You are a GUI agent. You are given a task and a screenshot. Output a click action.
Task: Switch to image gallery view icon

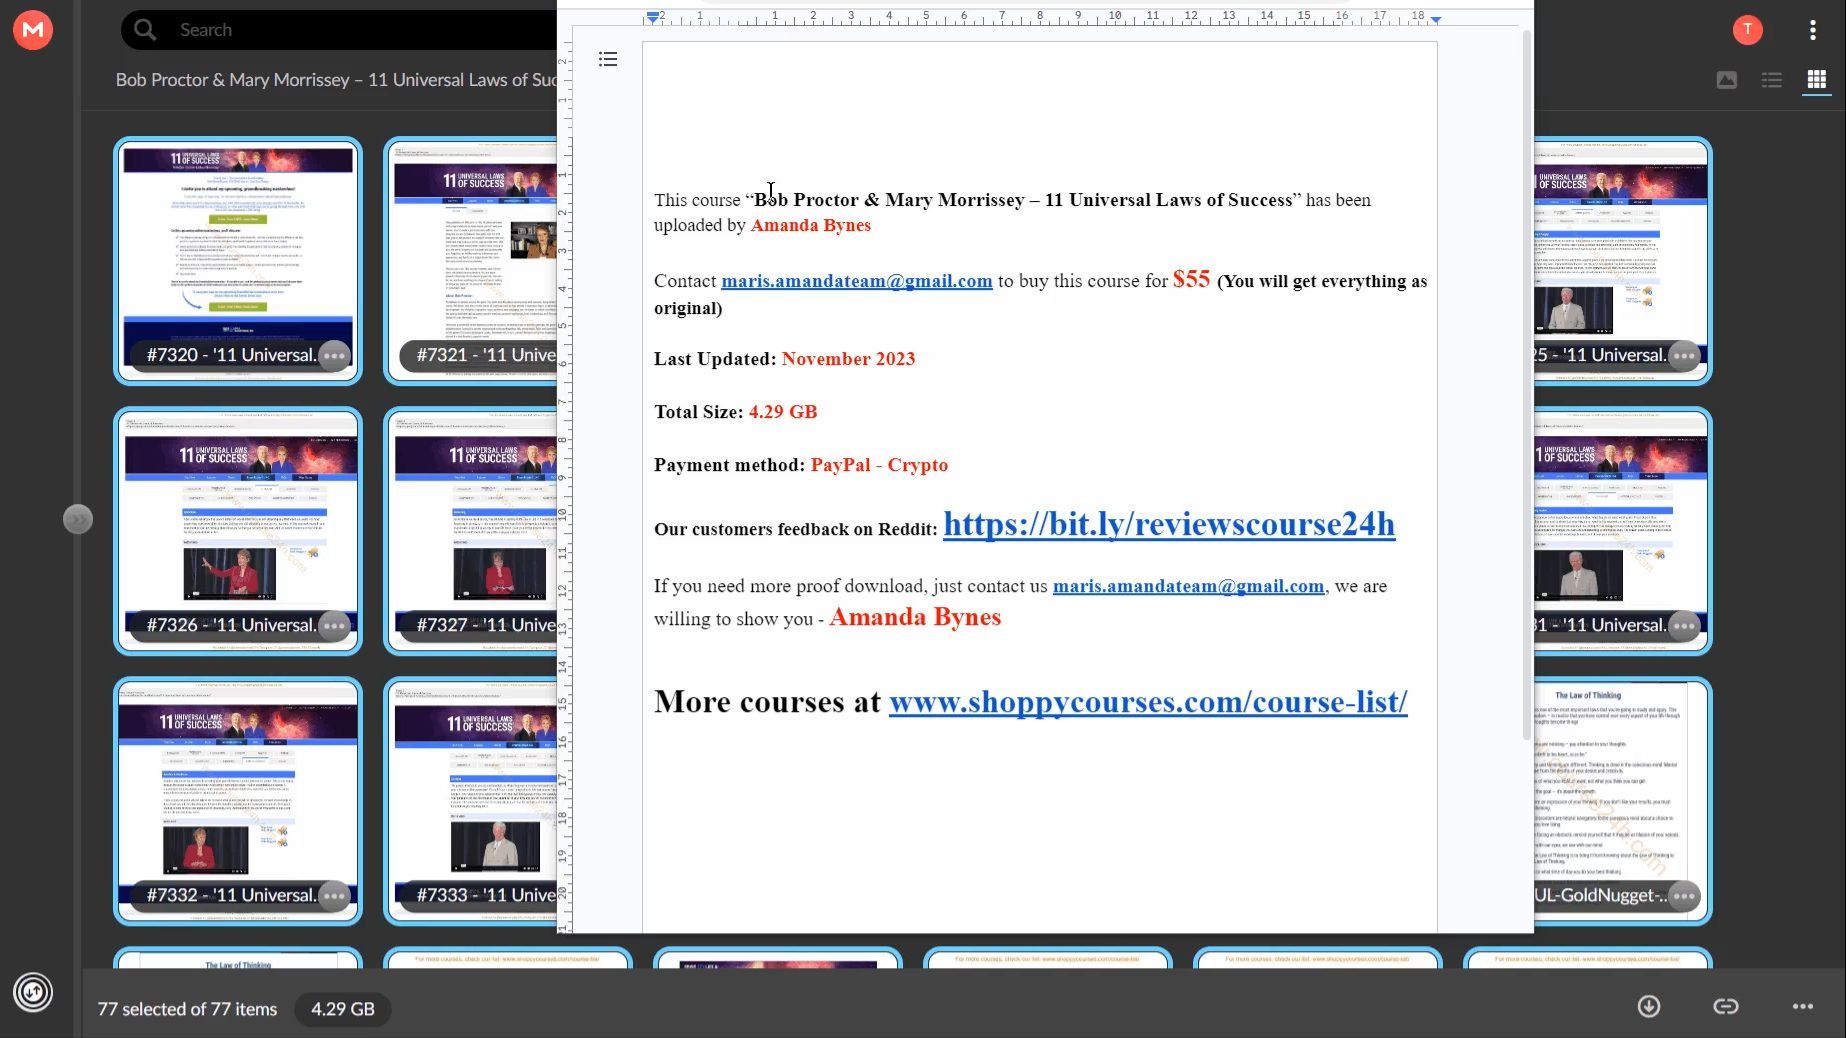coord(1726,80)
